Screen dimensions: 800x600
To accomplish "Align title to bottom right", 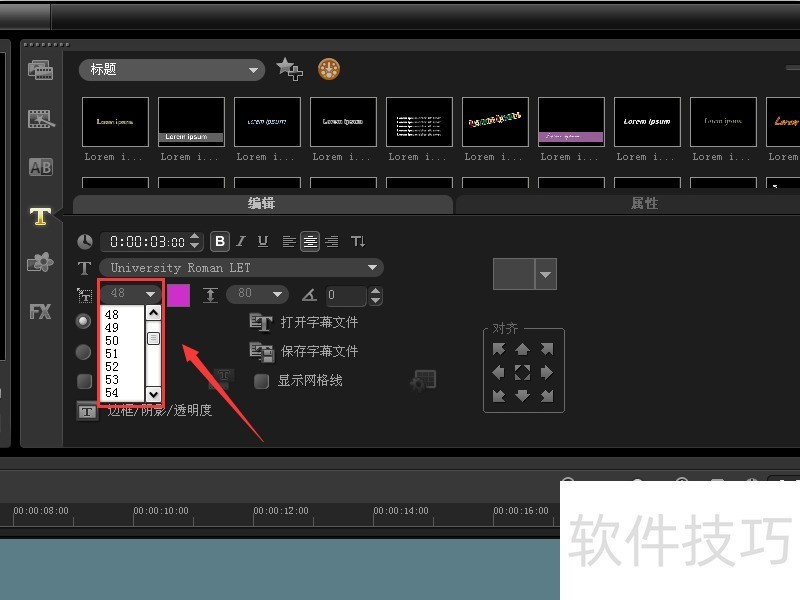I will [x=547, y=395].
